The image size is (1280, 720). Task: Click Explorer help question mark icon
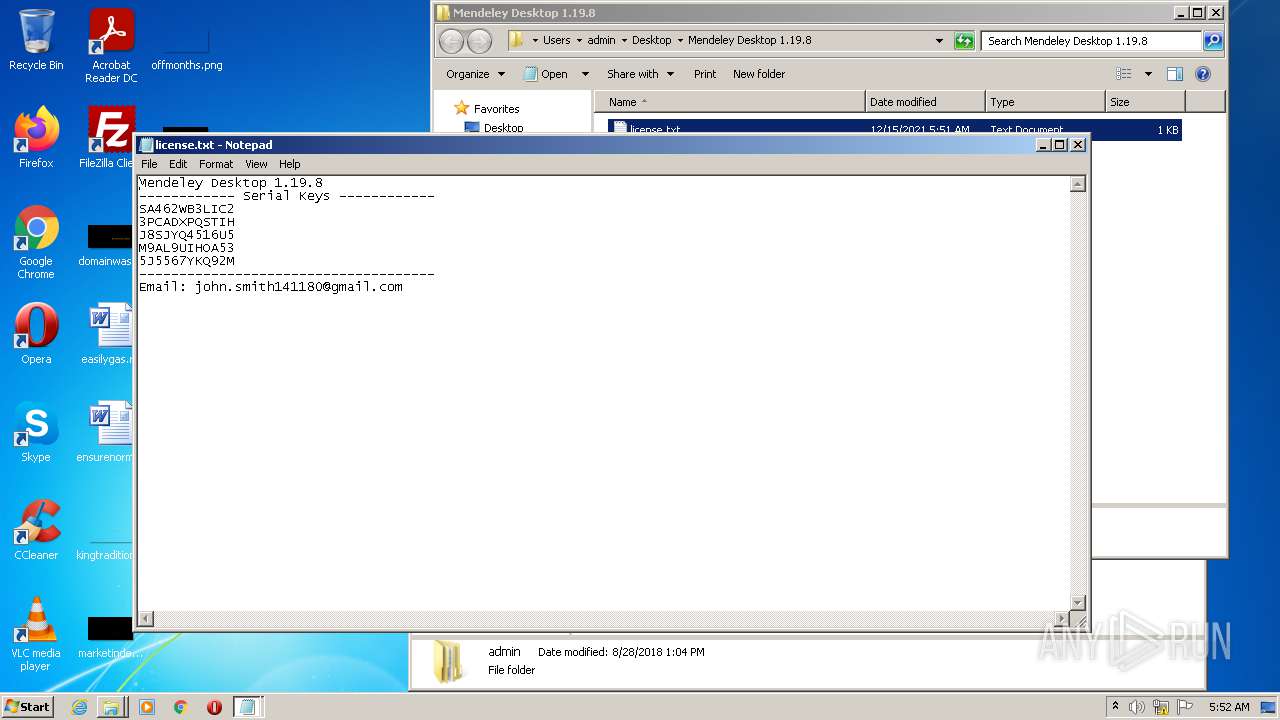click(1203, 74)
